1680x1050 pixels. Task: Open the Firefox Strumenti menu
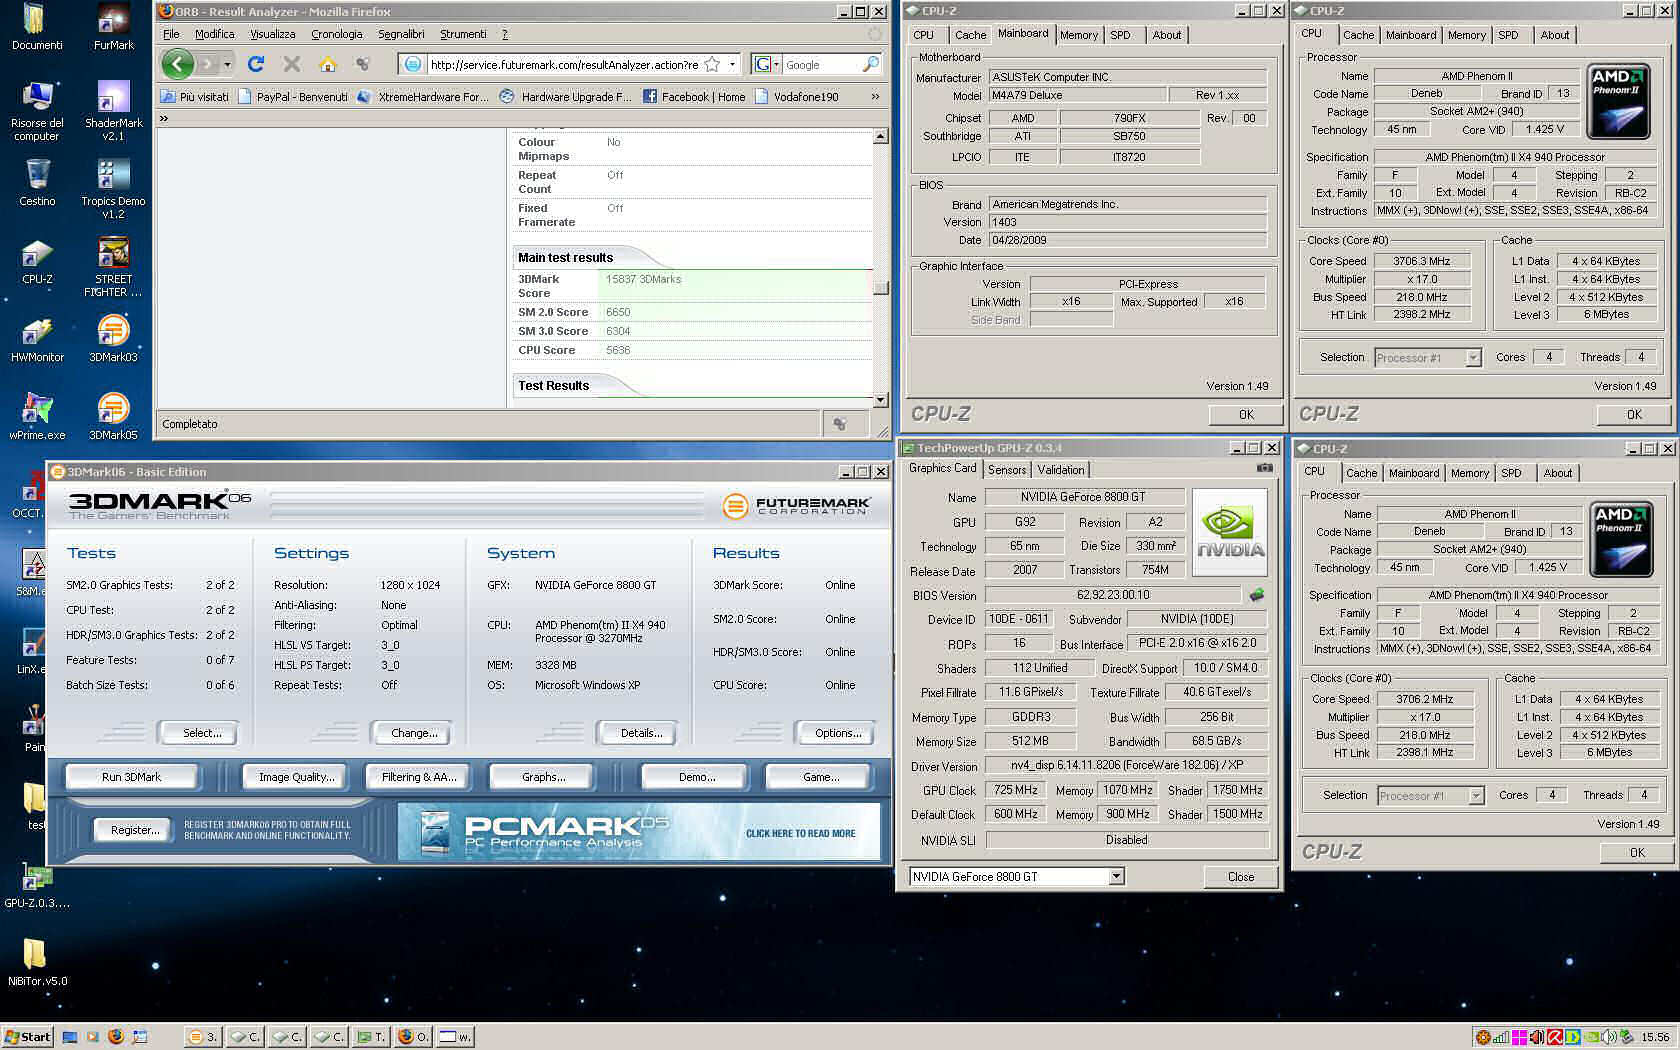click(463, 34)
